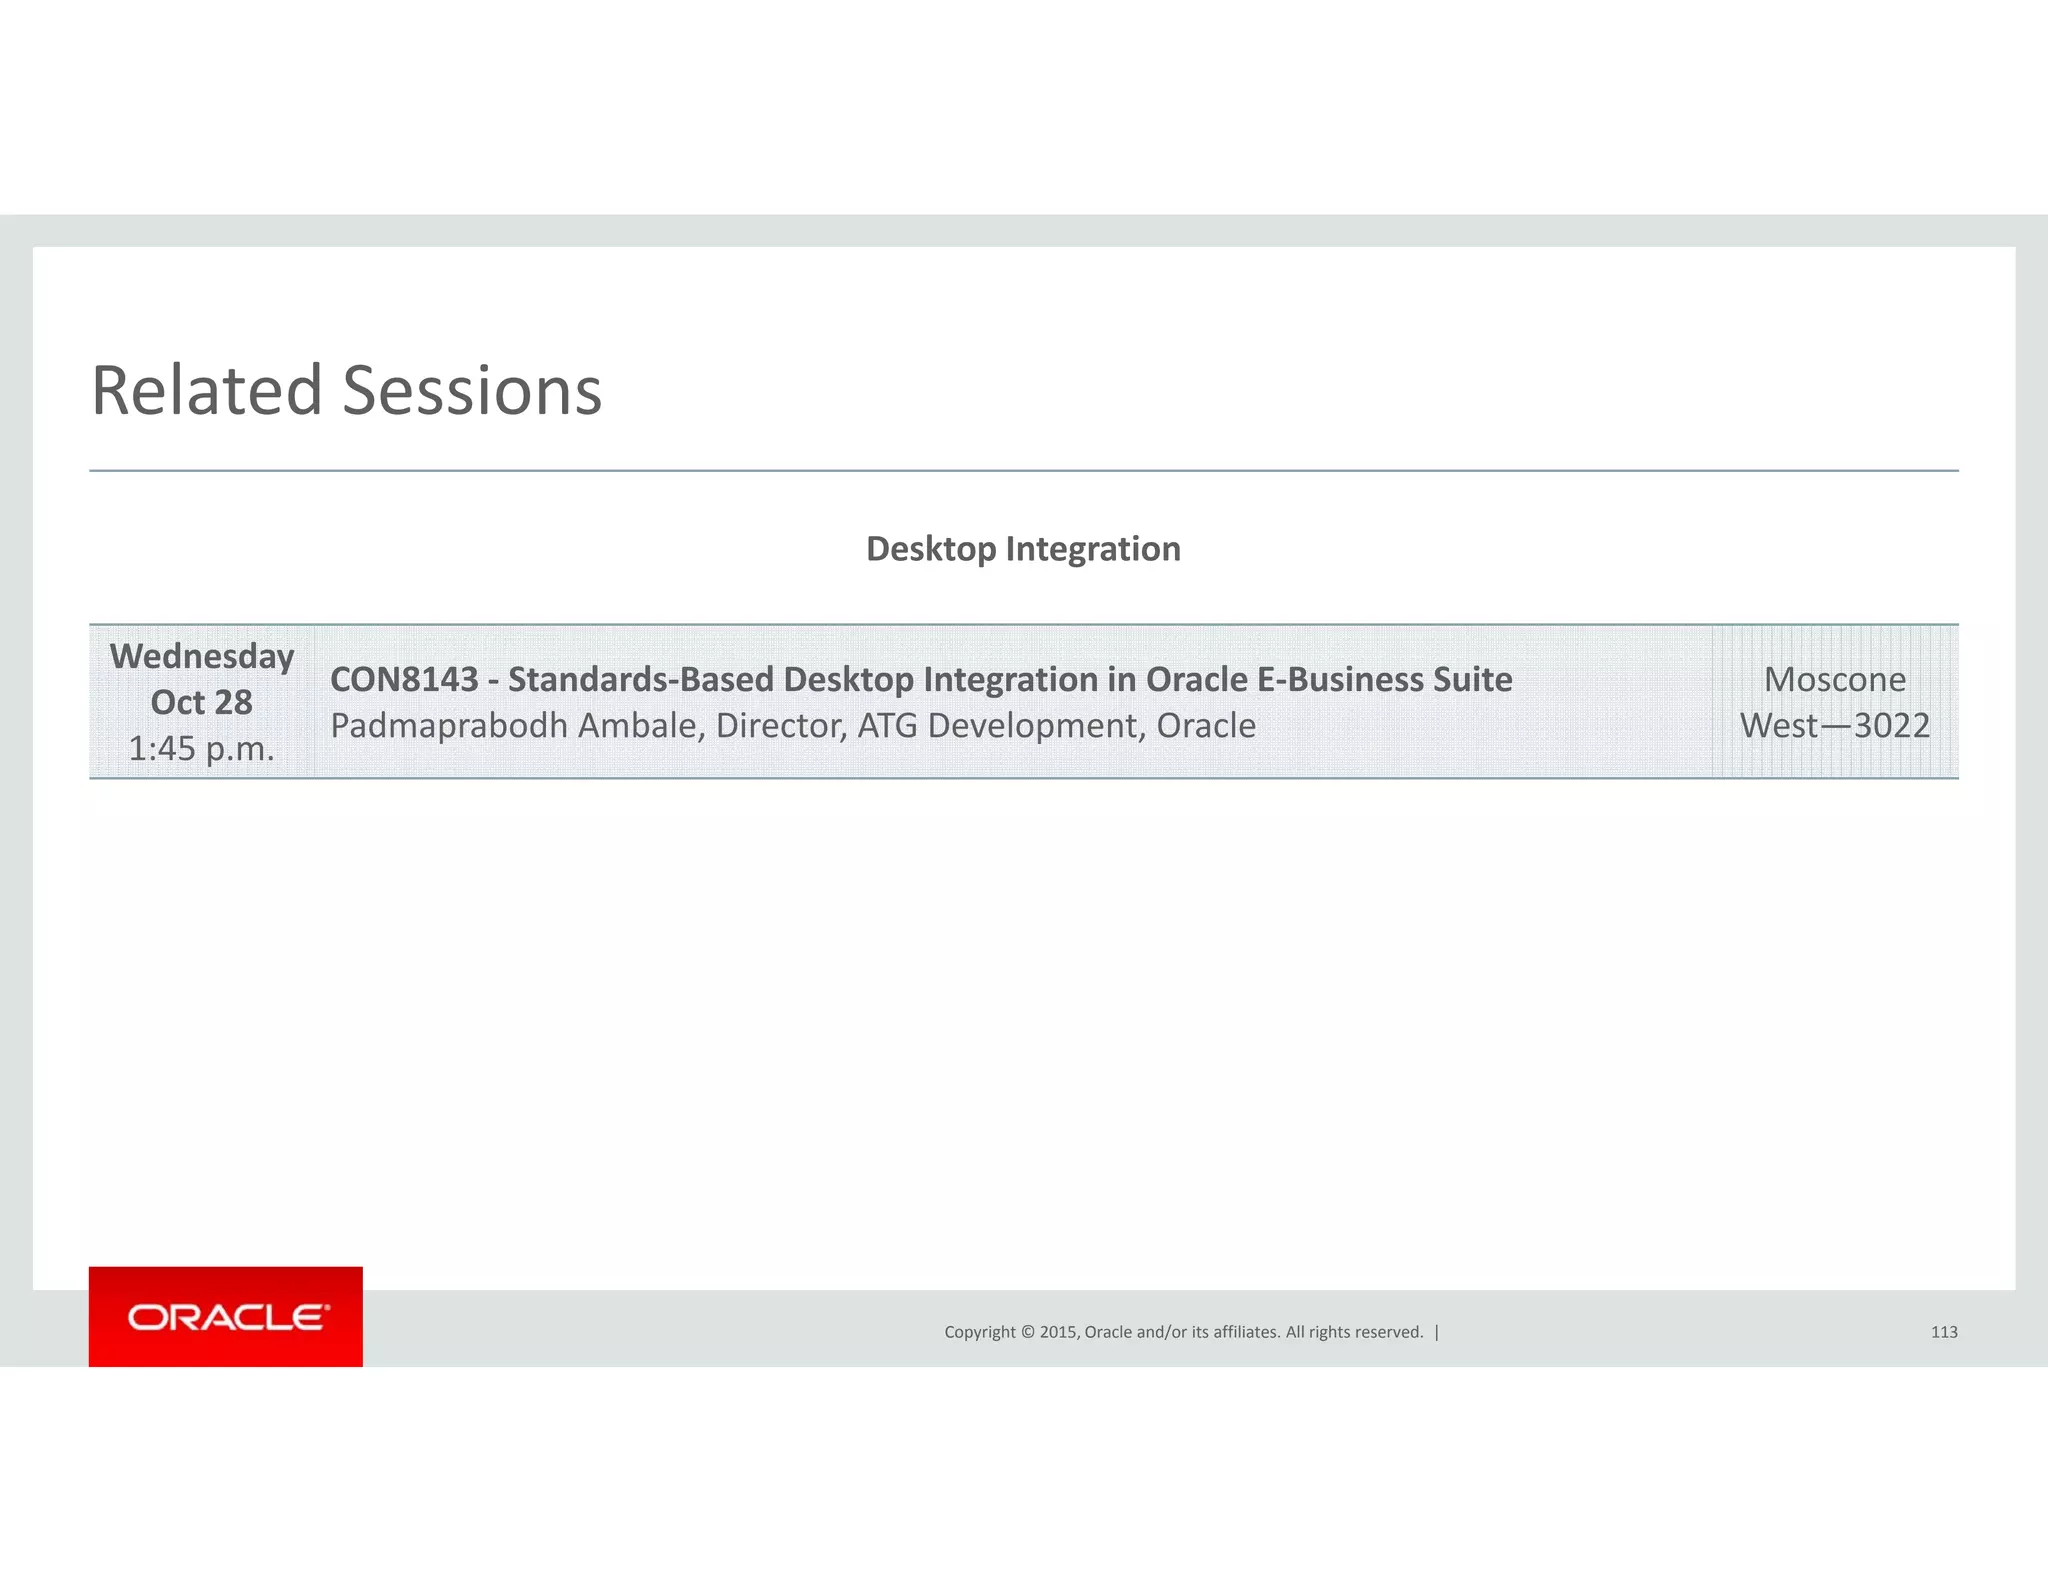Viewport: 2048px width, 1582px height.
Task: Click the Oracle logo
Action: (x=226, y=1316)
